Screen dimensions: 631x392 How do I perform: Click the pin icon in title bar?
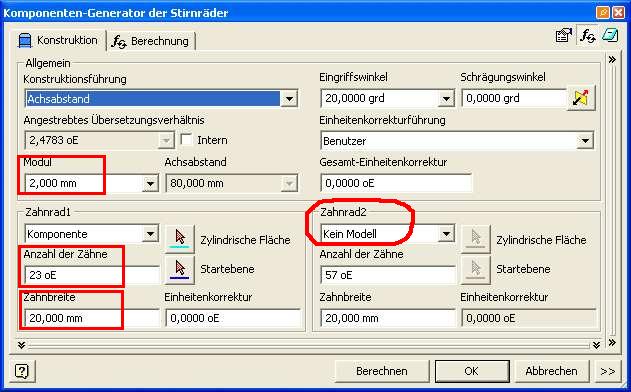603,12
